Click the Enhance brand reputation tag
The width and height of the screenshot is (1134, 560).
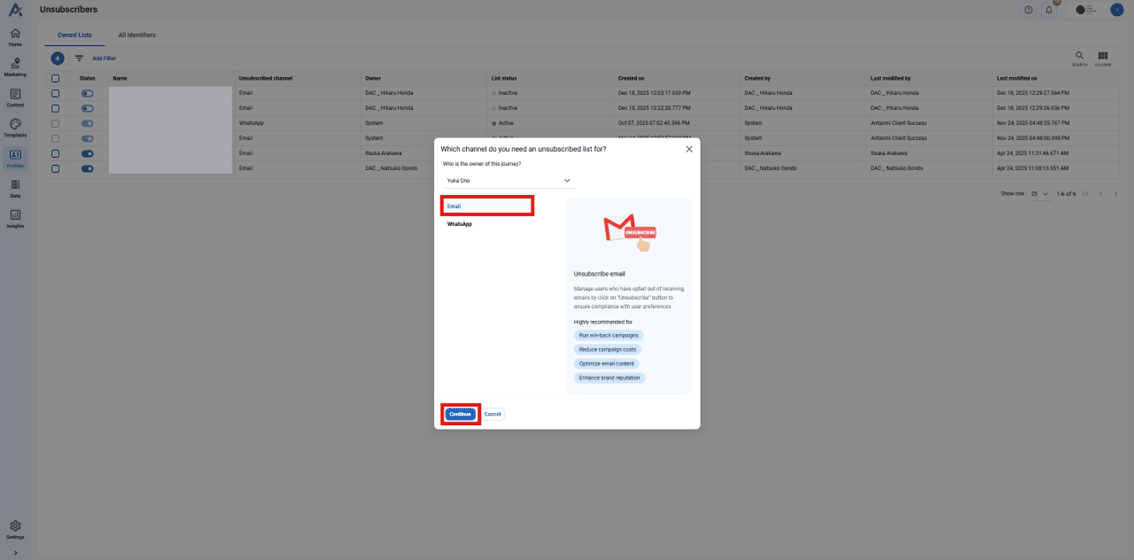(610, 378)
